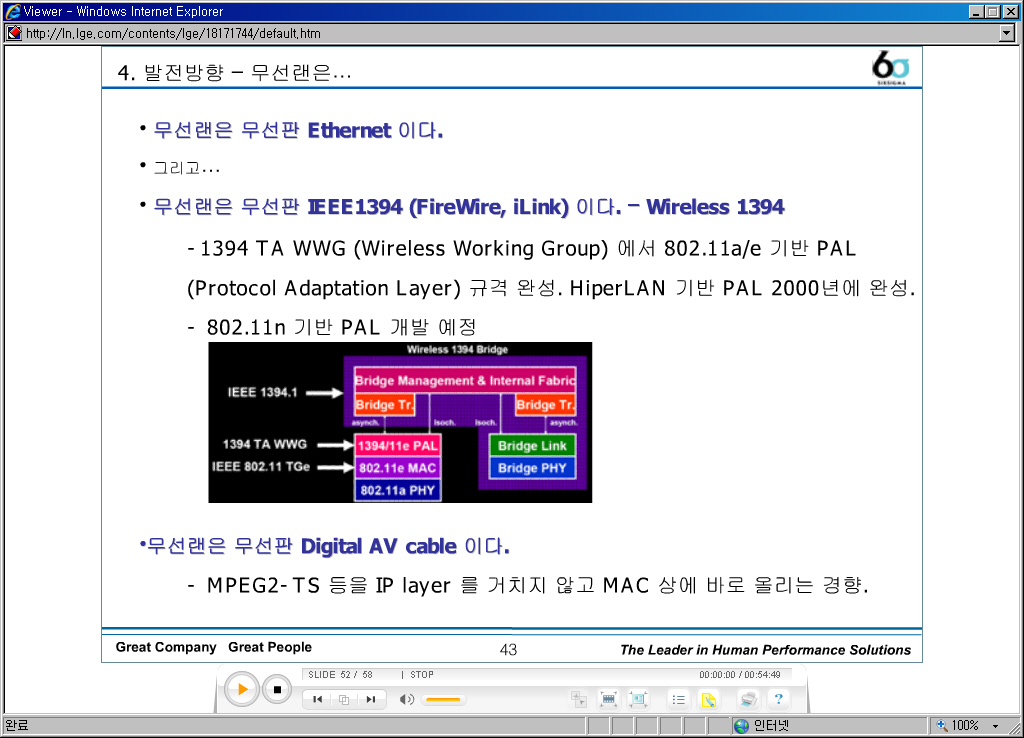Close the Viewer window
Viewport: 1024px width, 738px height.
tap(1010, 12)
